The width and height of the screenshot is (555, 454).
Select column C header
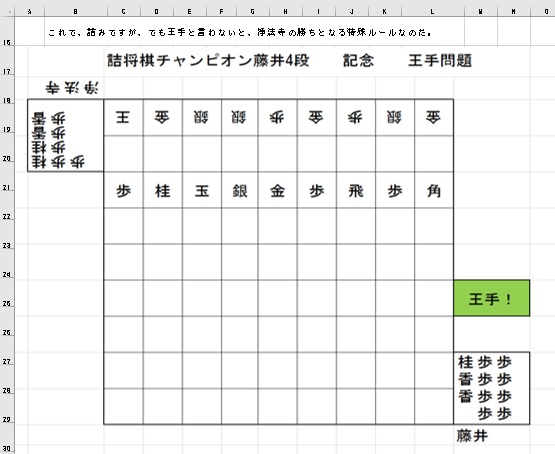pyautogui.click(x=123, y=12)
